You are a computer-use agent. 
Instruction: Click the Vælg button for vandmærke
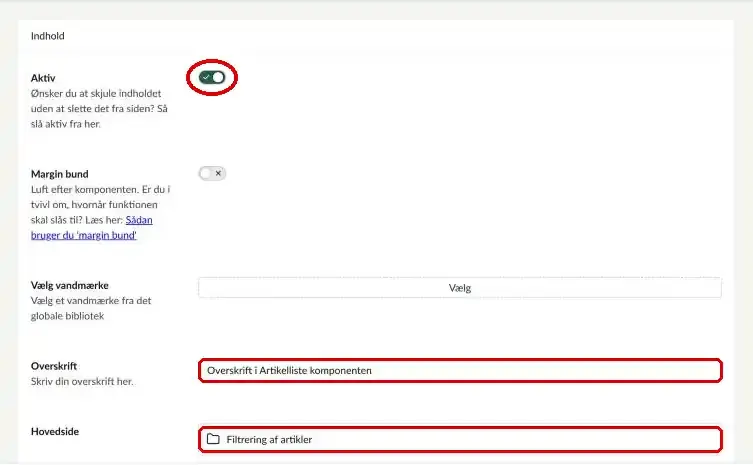pyautogui.click(x=460, y=288)
